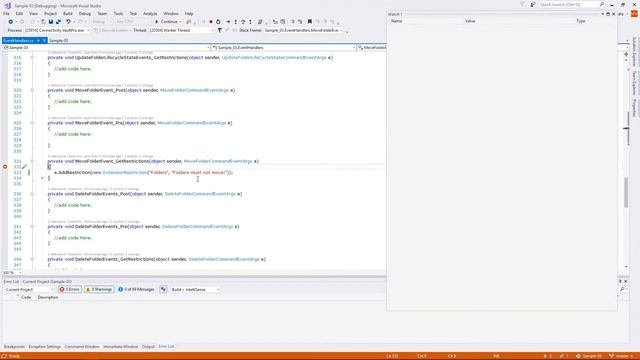Switch to the Exception Settings tab
The height and width of the screenshot is (360, 640).
tap(44, 347)
